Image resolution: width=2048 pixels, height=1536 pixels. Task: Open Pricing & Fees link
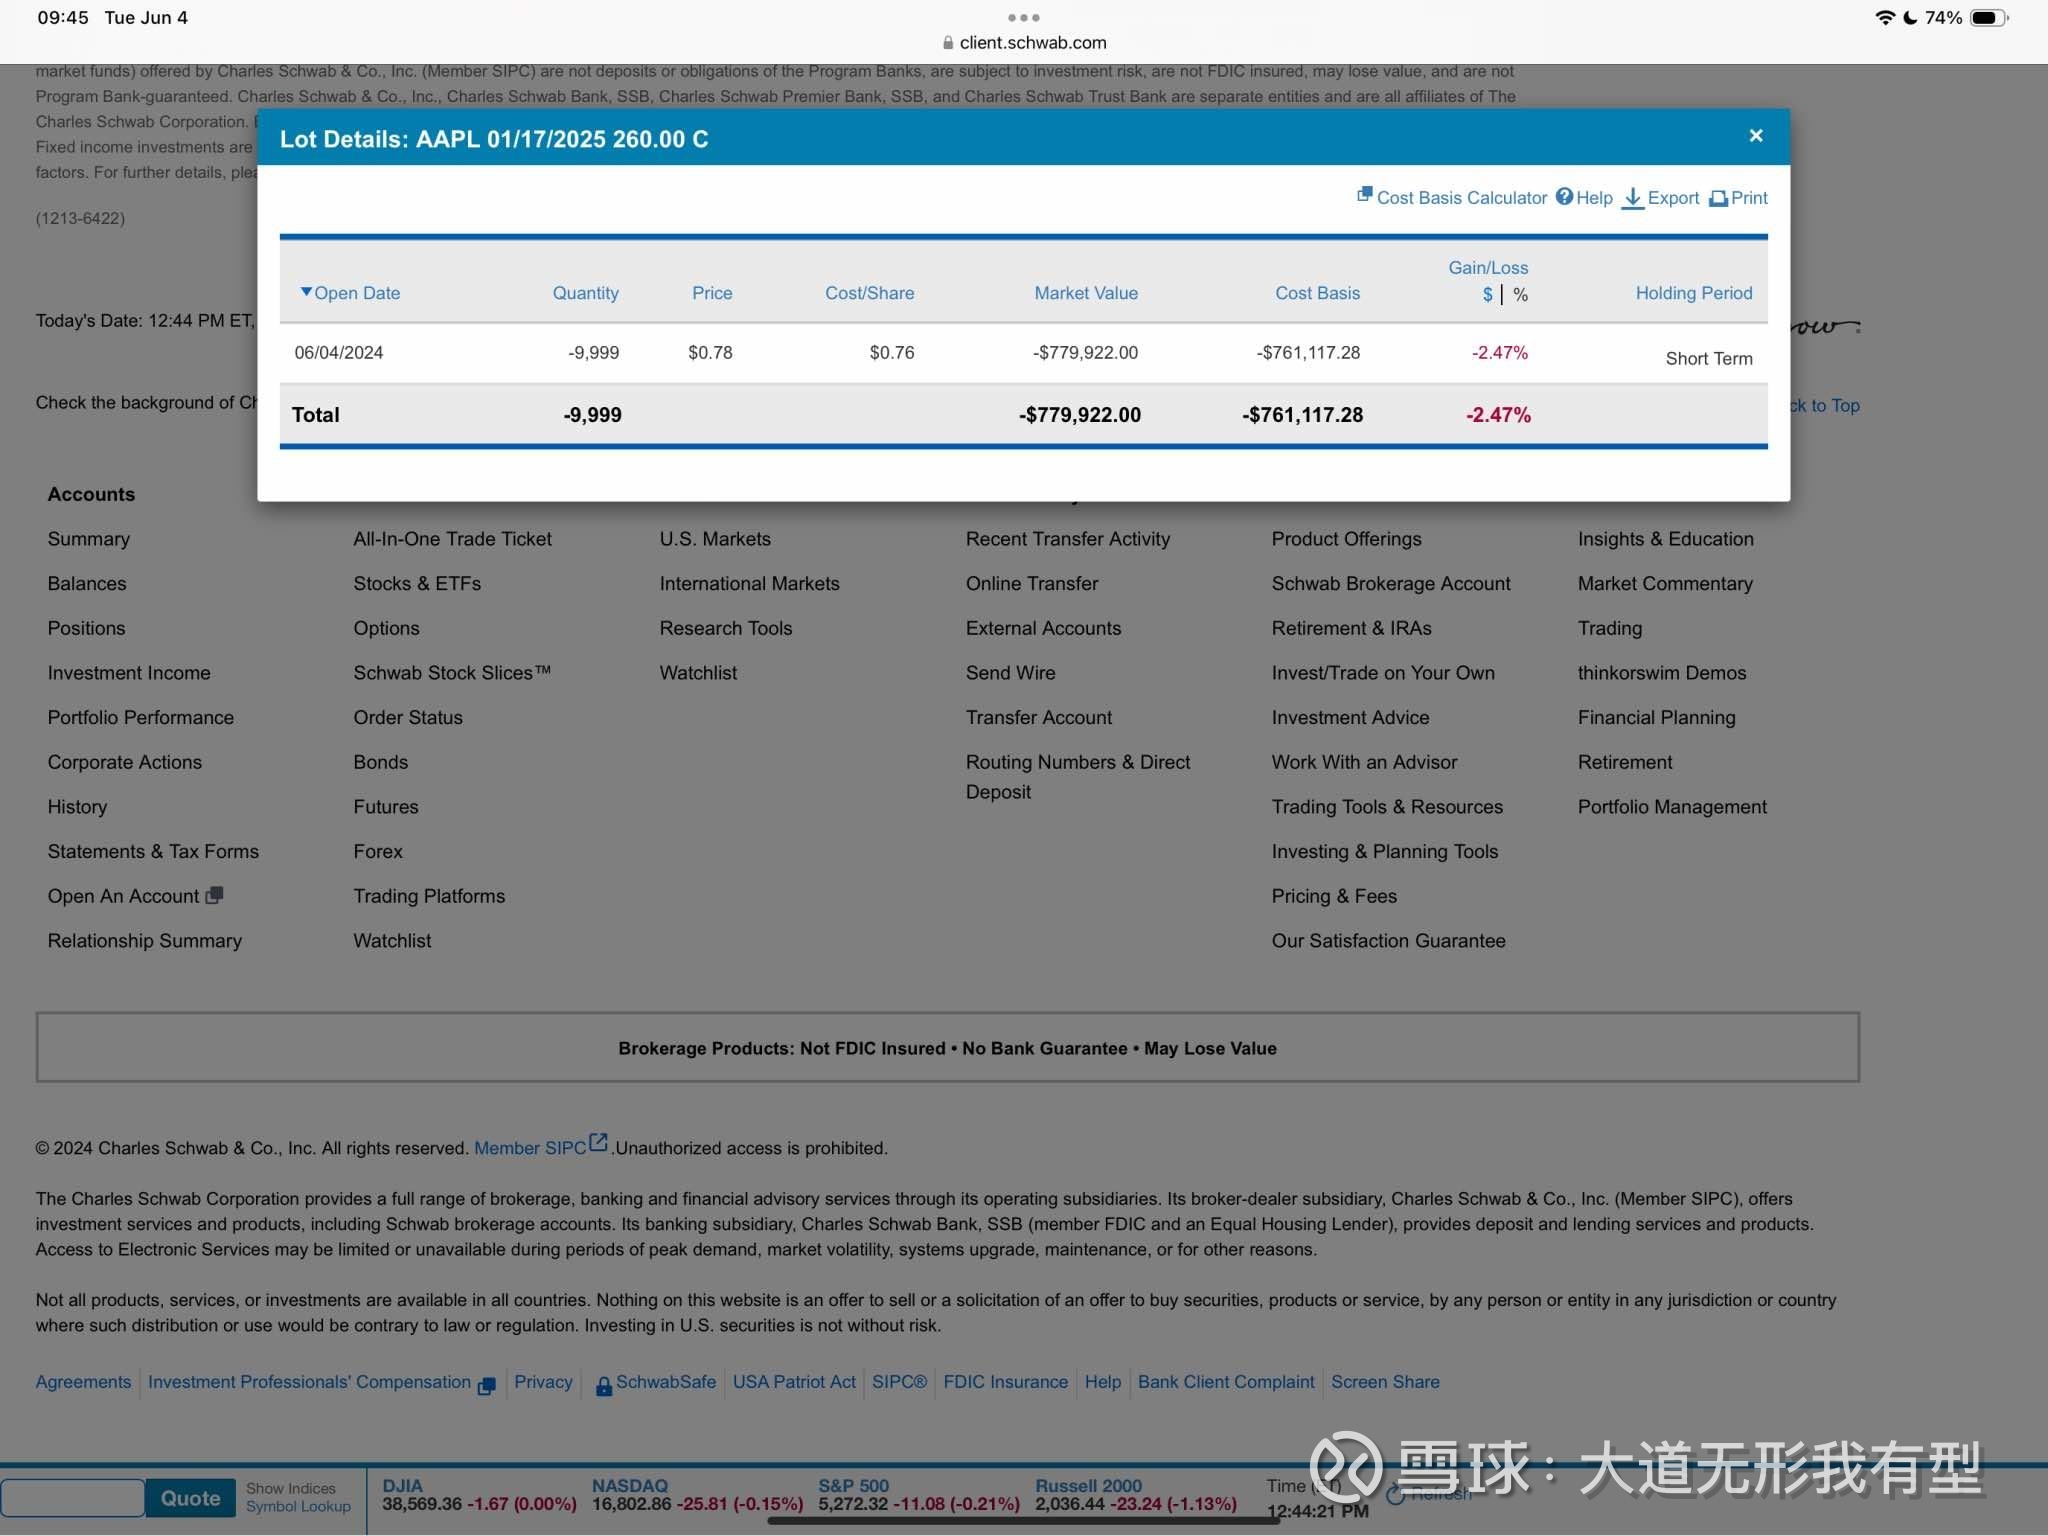coord(1334,896)
